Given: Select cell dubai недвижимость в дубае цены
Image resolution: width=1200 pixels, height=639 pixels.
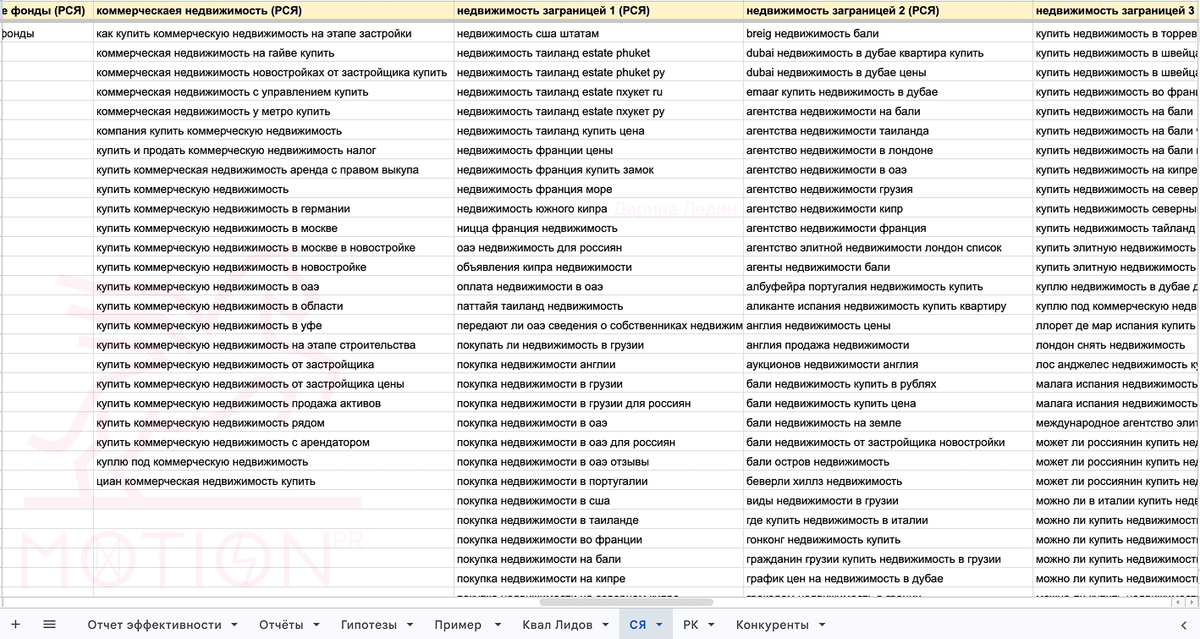Looking at the screenshot, I should click(888, 72).
